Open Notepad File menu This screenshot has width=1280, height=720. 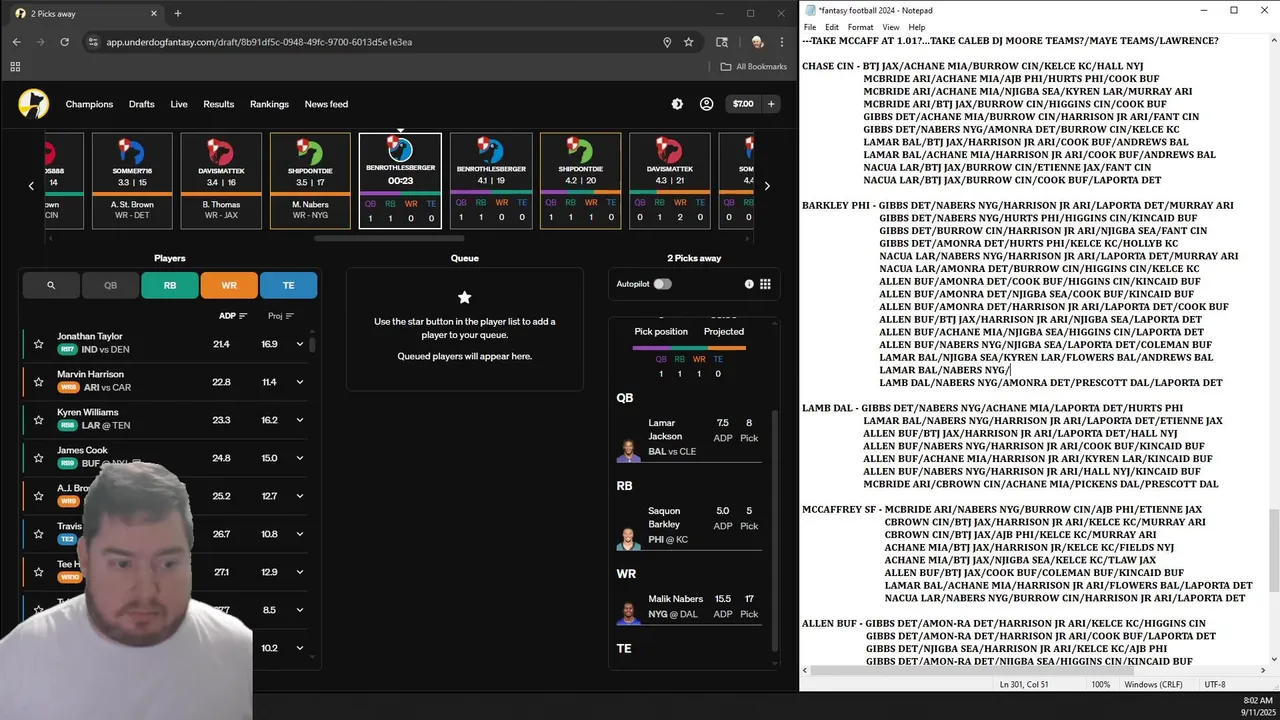point(810,27)
